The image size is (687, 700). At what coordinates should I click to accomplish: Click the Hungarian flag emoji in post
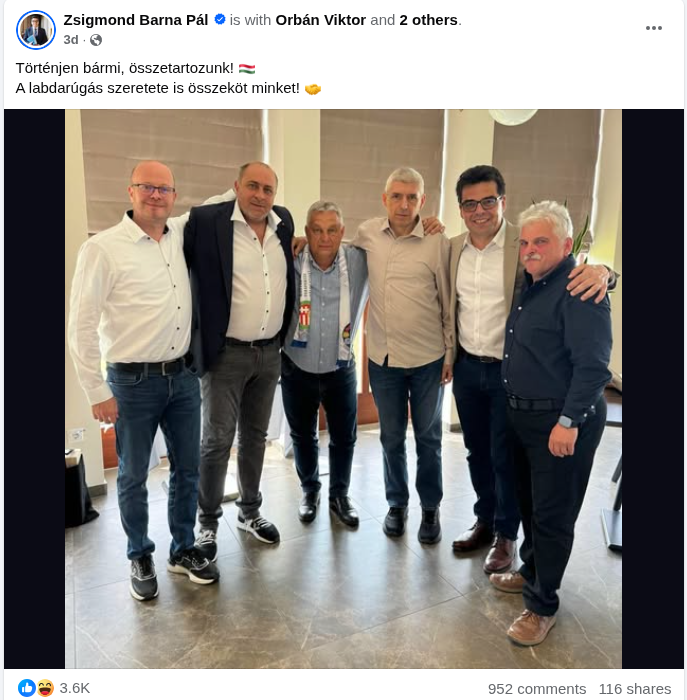[247, 69]
